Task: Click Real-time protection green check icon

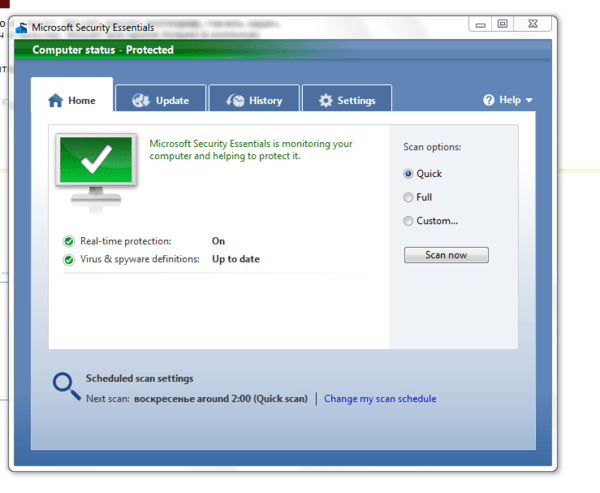Action: 69,241
